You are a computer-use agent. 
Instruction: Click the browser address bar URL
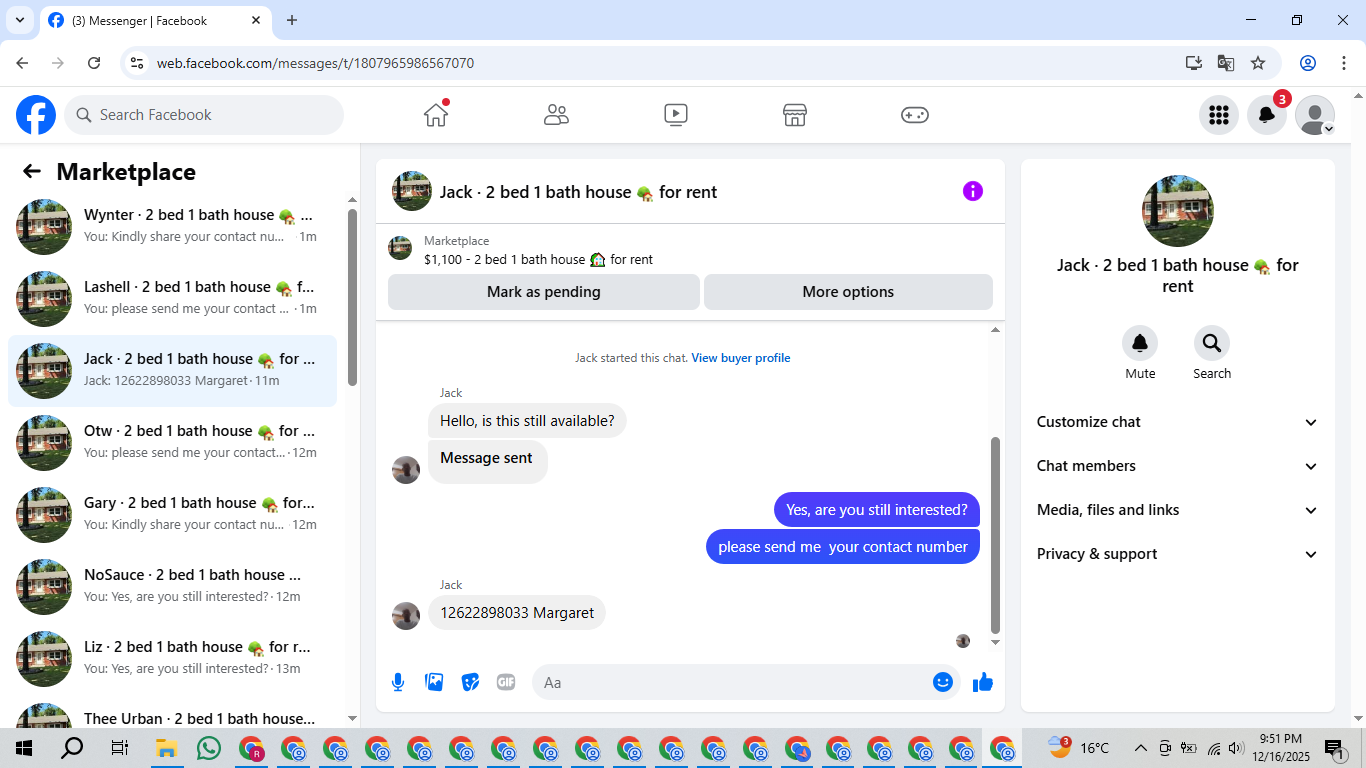[x=315, y=63]
